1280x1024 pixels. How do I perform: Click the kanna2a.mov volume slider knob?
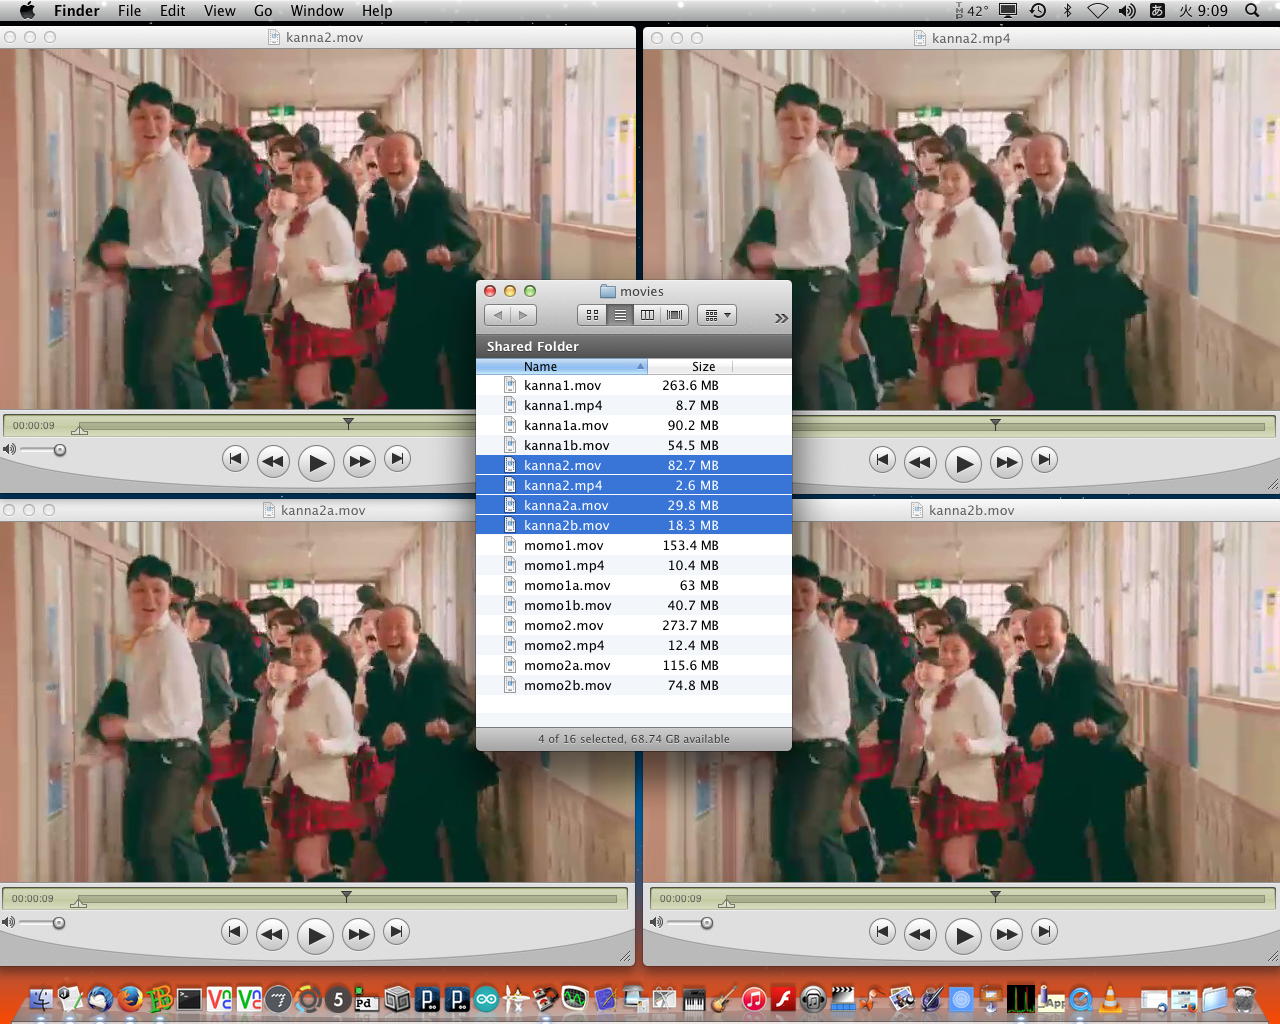pyautogui.click(x=59, y=922)
